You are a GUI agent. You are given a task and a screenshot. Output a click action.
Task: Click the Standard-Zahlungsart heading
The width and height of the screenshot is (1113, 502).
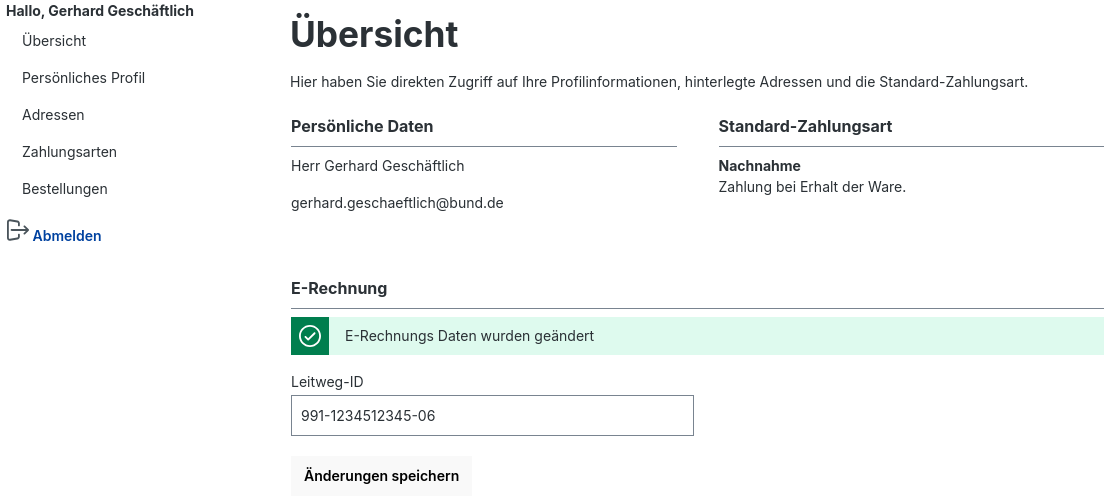click(x=805, y=126)
